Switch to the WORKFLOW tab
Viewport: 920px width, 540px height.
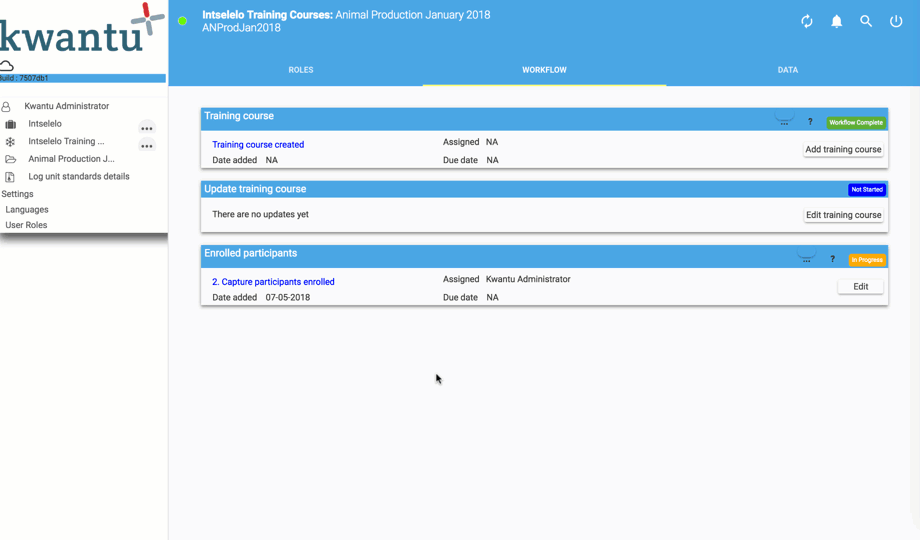[x=544, y=70]
